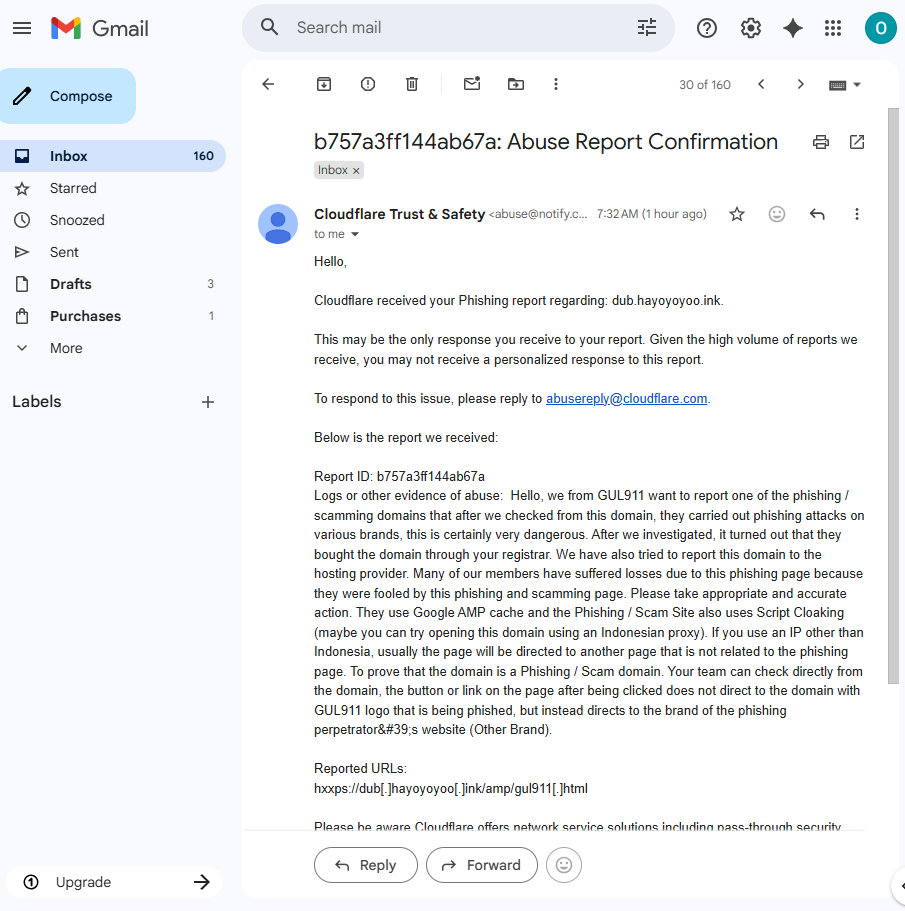Show recipient details dropdown

point(355,234)
